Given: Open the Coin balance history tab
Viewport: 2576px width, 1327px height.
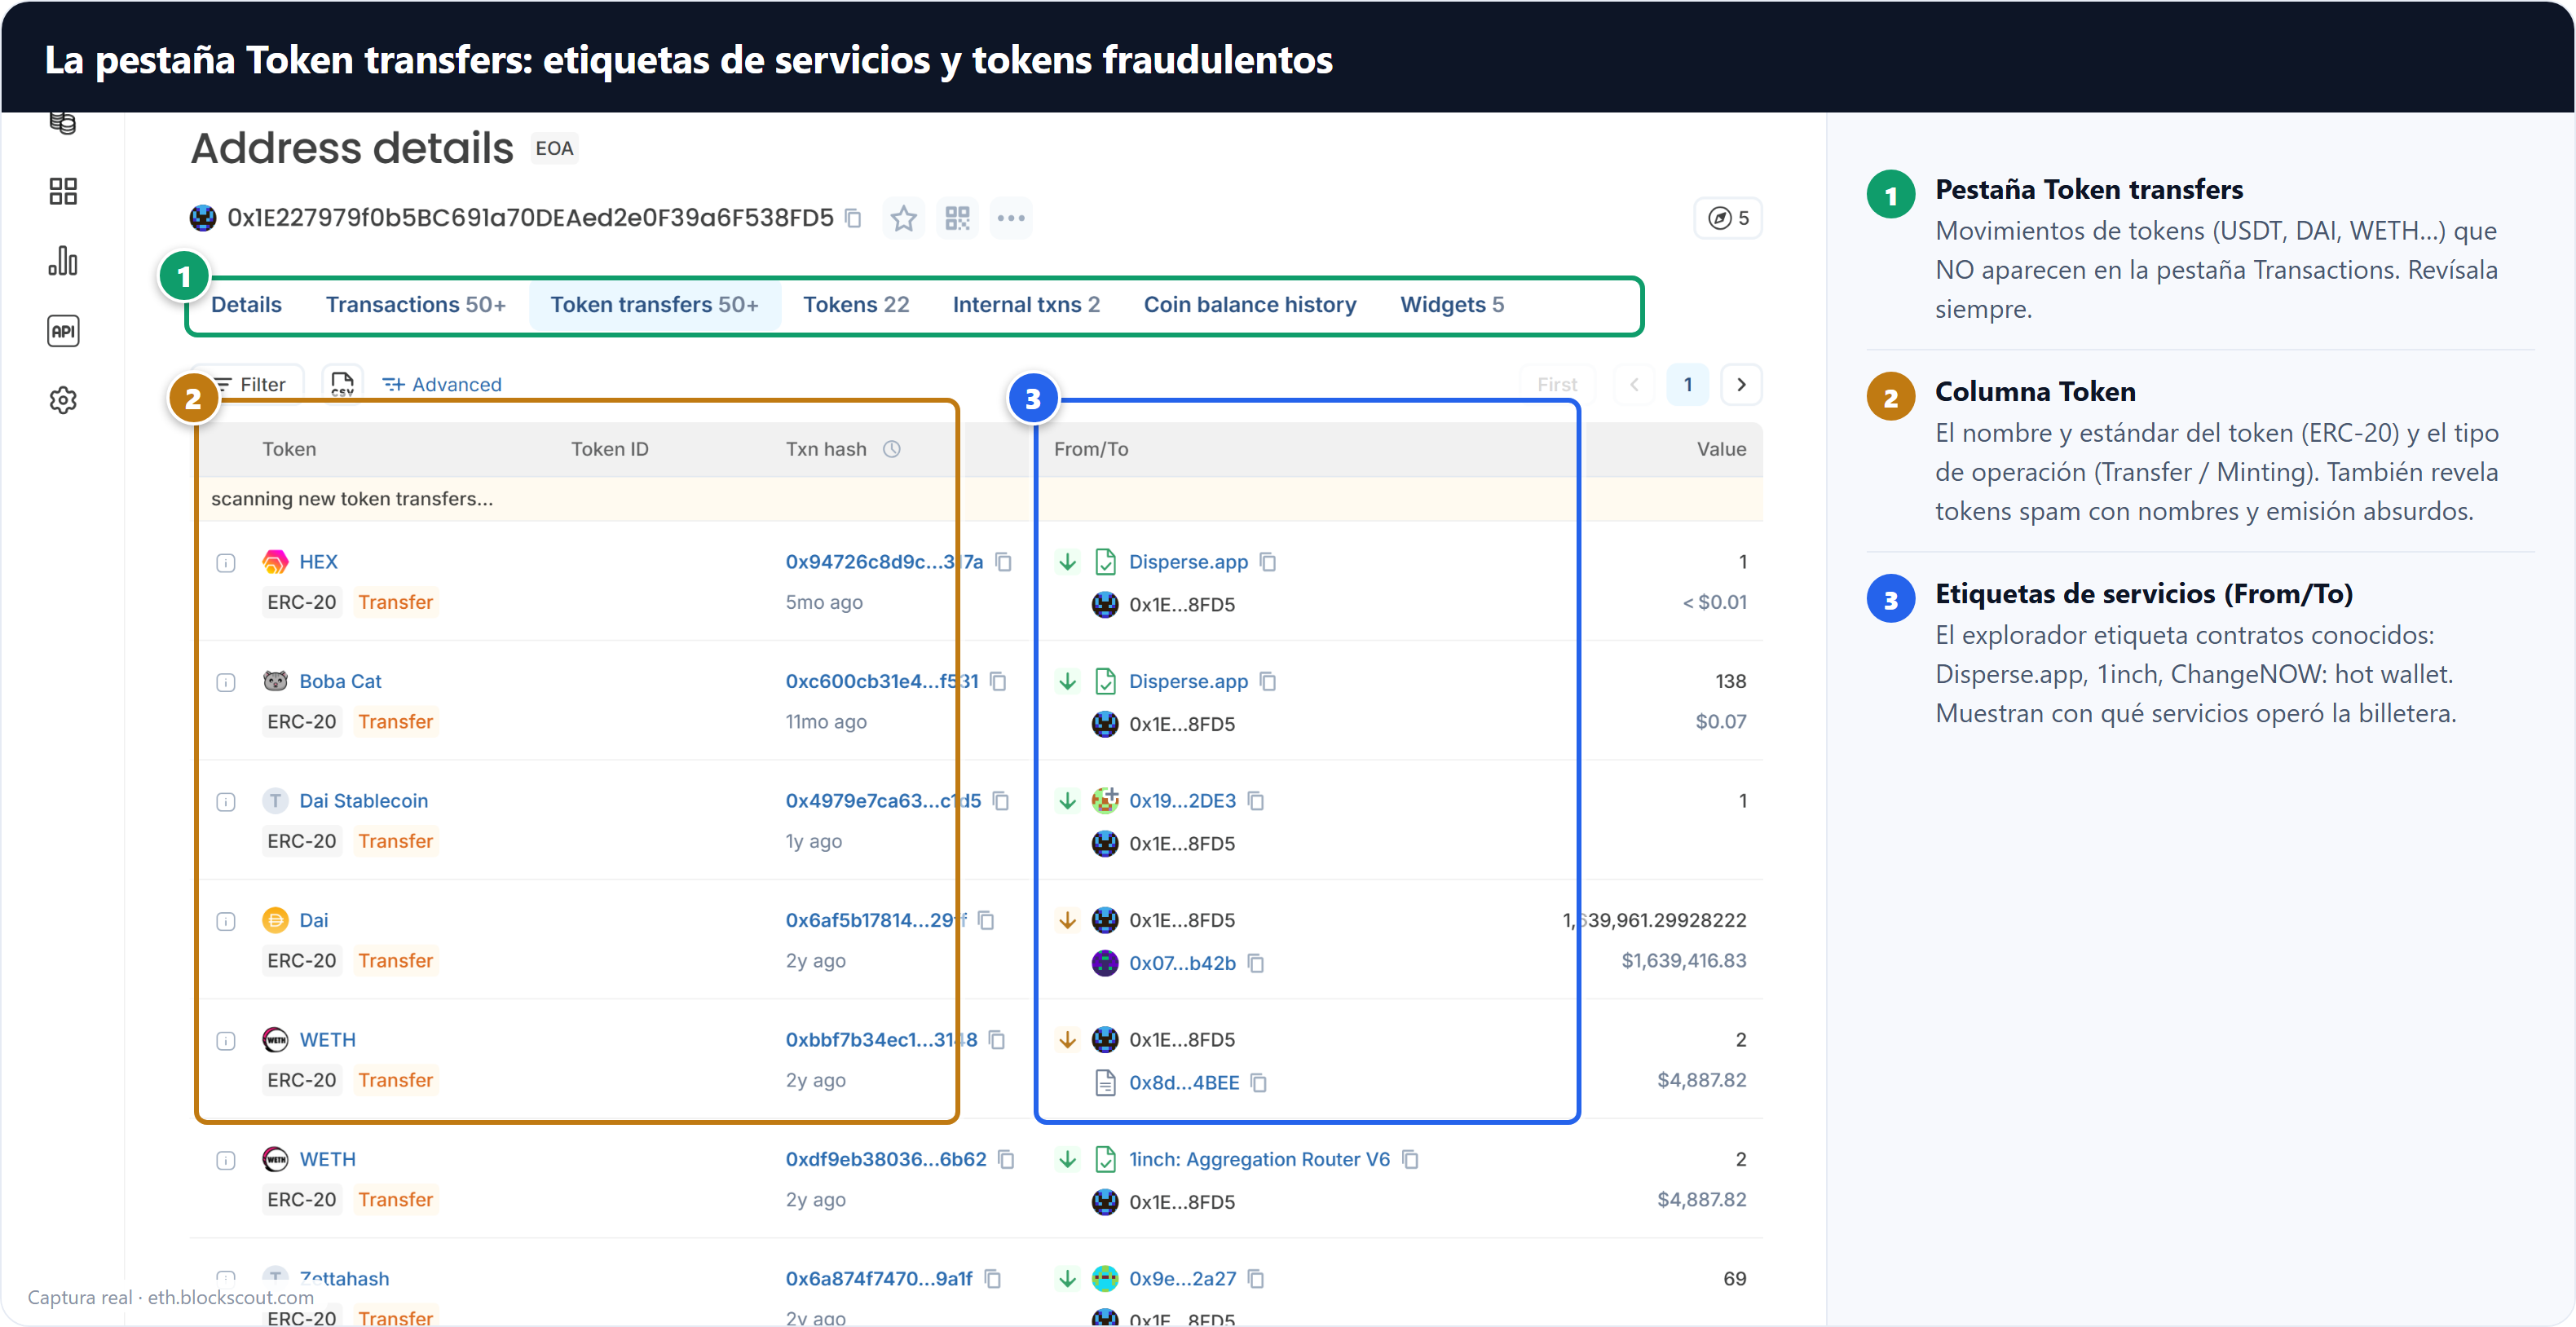Looking at the screenshot, I should point(1250,304).
